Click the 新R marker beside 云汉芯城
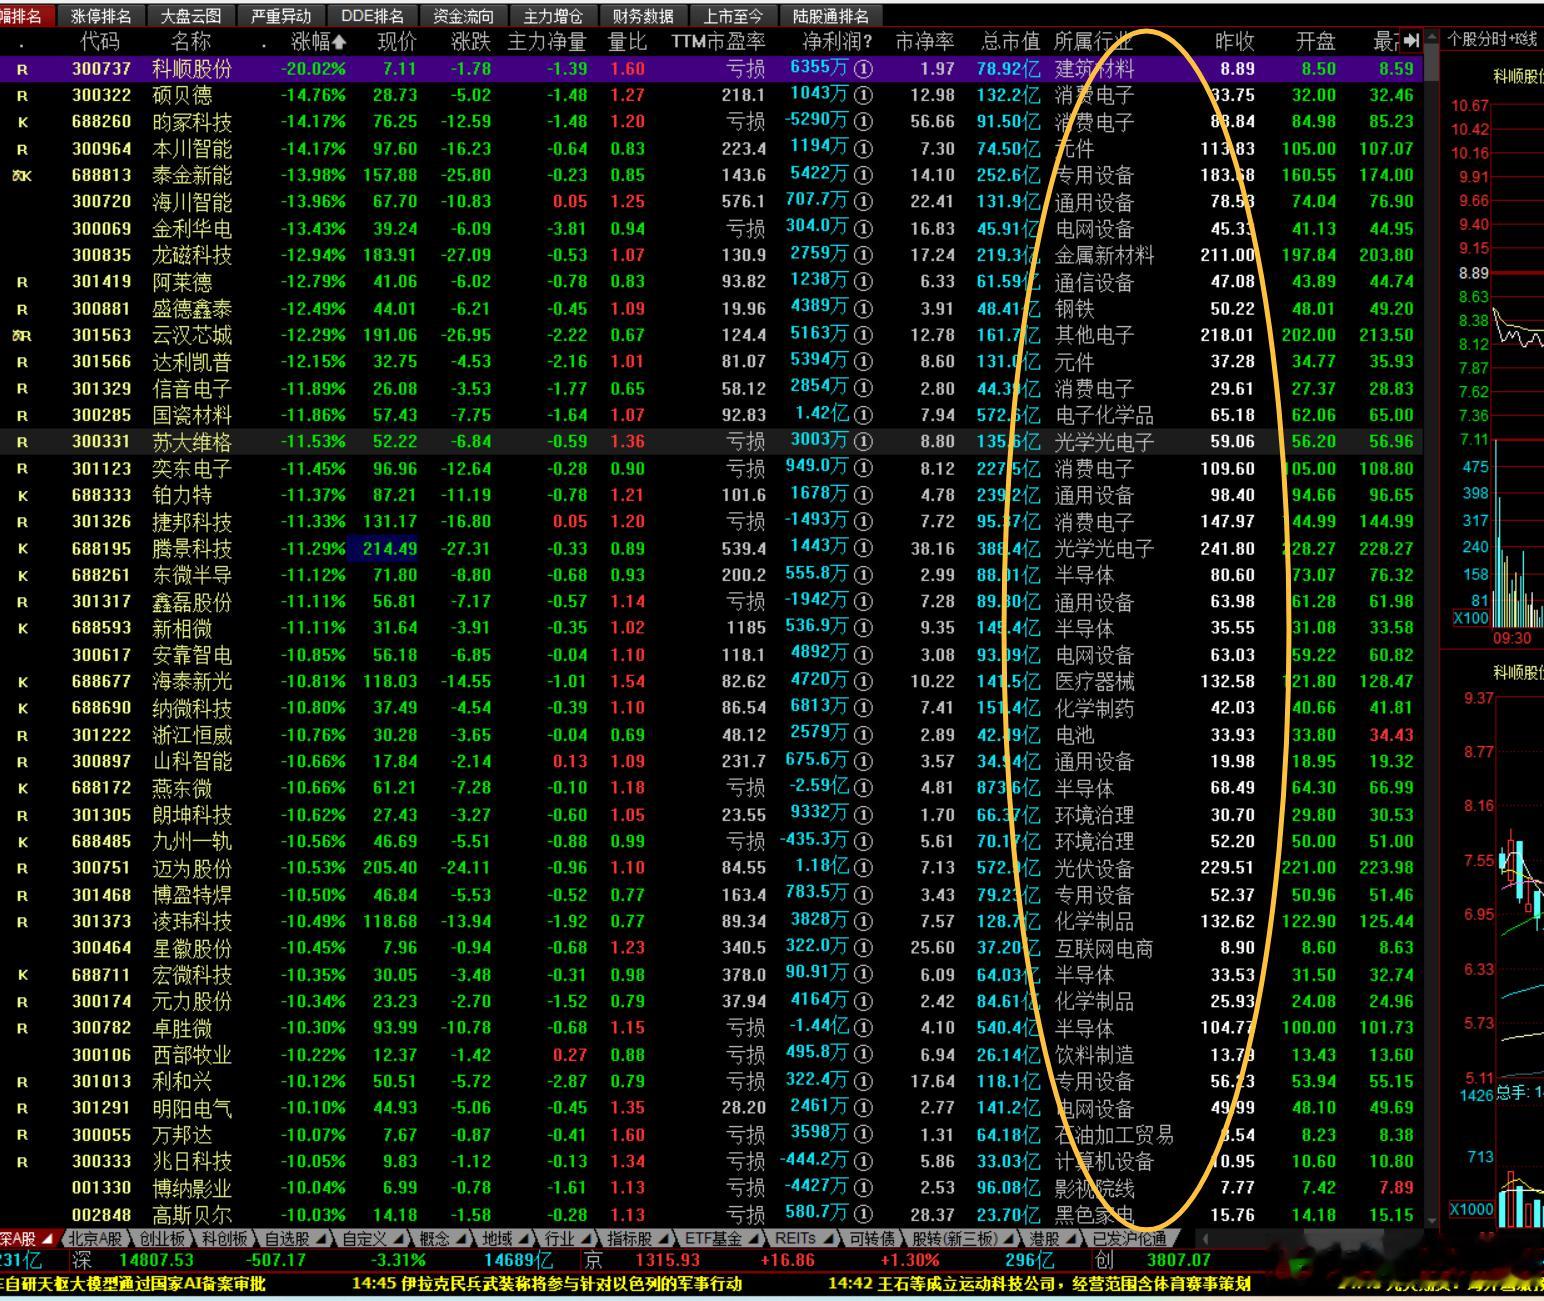The height and width of the screenshot is (1301, 1544). pos(22,335)
